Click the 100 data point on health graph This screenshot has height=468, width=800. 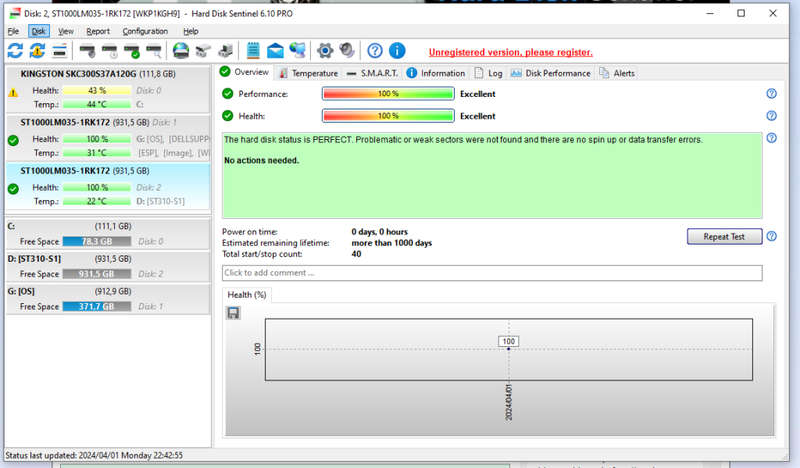(x=509, y=349)
